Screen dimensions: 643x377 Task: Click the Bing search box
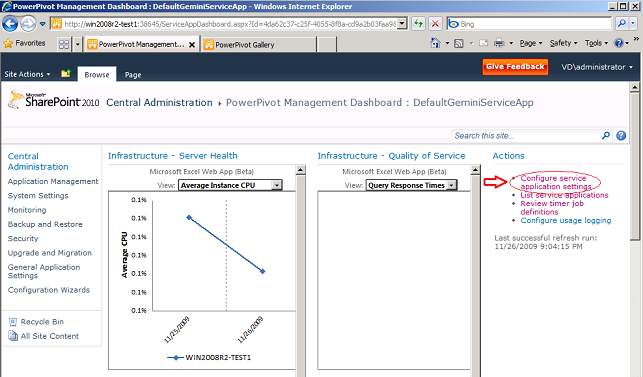(529, 24)
